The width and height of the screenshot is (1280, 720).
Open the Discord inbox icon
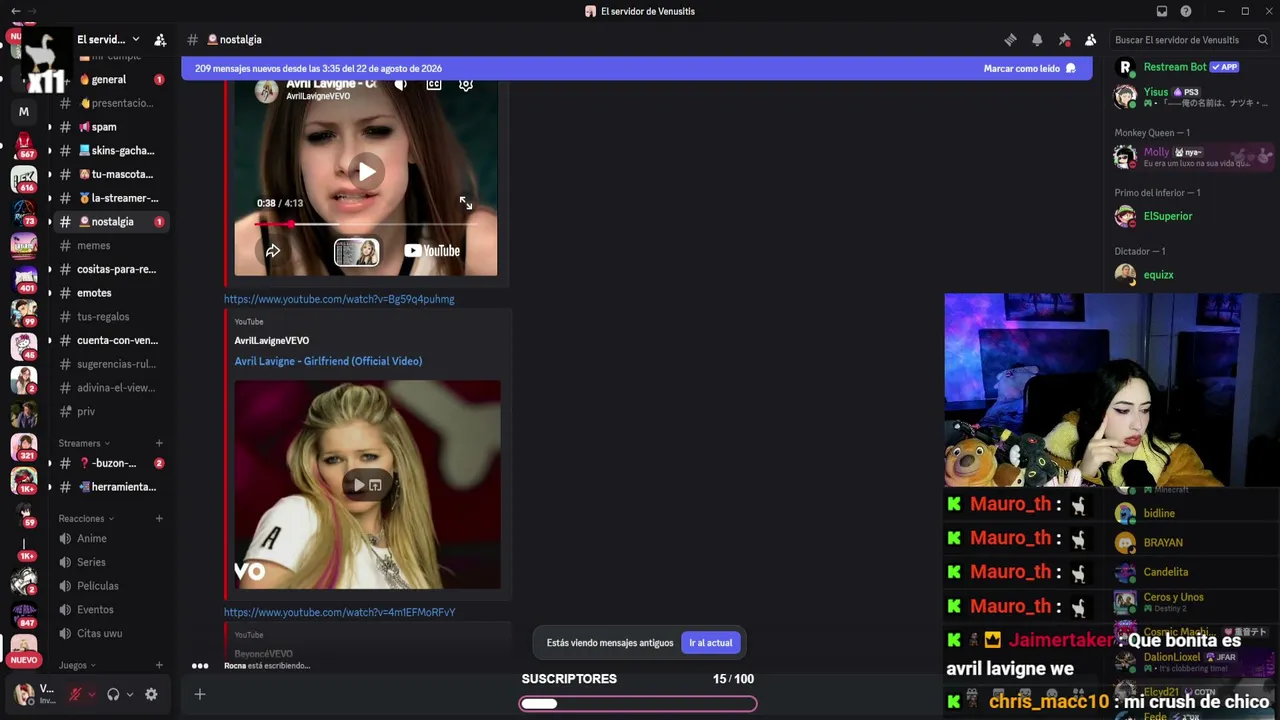(x=1162, y=11)
